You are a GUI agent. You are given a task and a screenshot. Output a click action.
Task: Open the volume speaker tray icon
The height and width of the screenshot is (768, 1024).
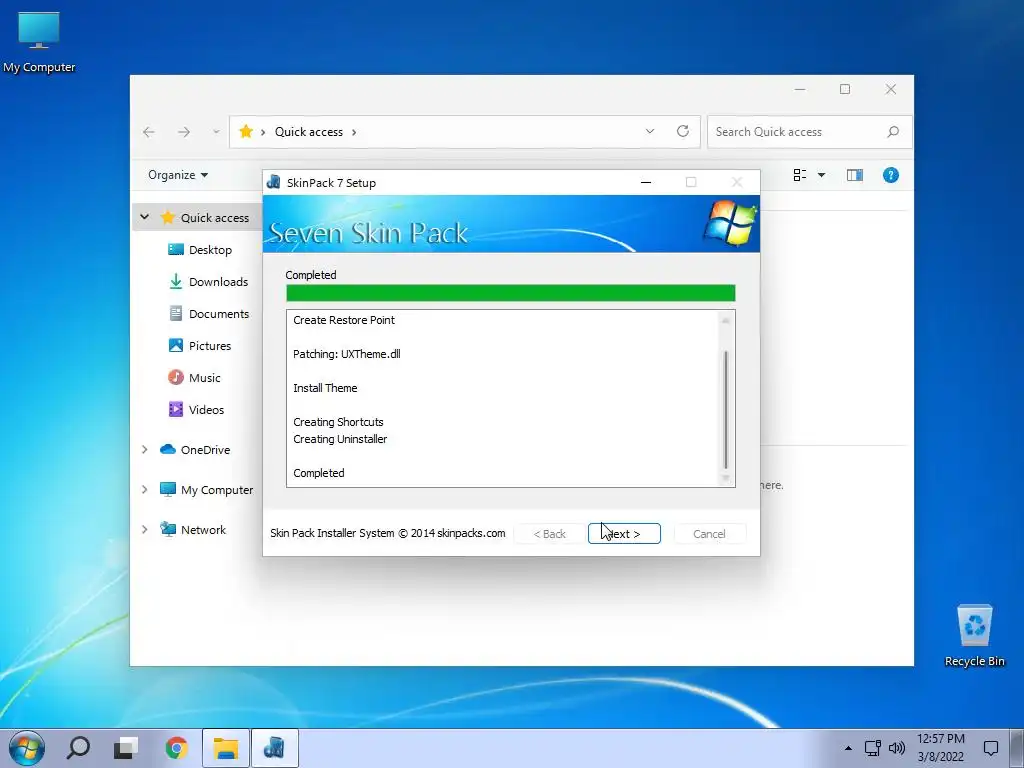(897, 748)
